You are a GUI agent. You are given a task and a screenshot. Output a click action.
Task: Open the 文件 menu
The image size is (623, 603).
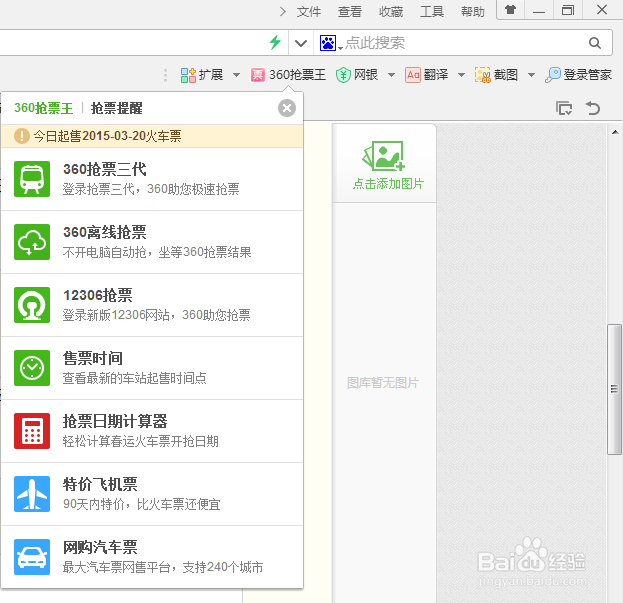pos(309,12)
